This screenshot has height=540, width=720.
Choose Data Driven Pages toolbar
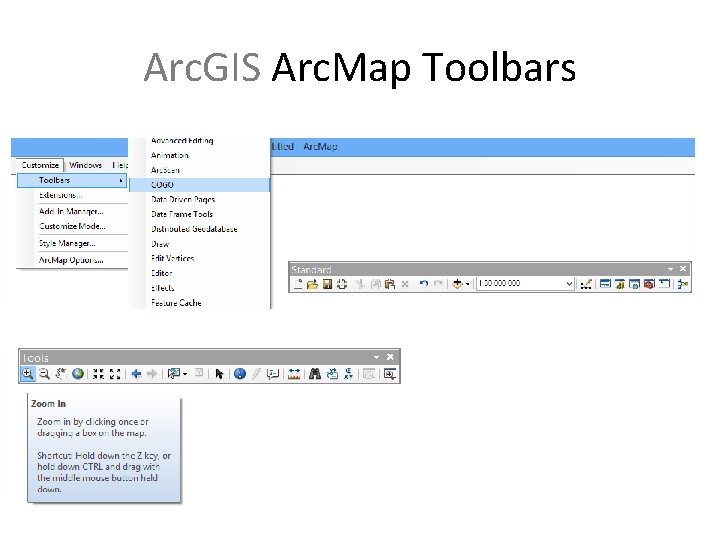183,199
